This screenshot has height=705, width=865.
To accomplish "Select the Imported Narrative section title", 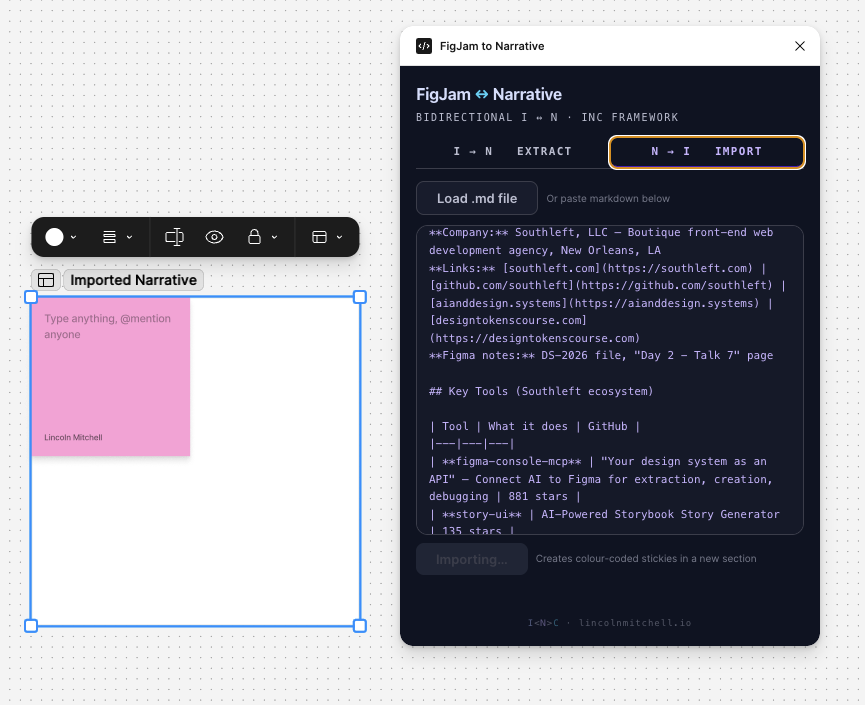I will 134,280.
